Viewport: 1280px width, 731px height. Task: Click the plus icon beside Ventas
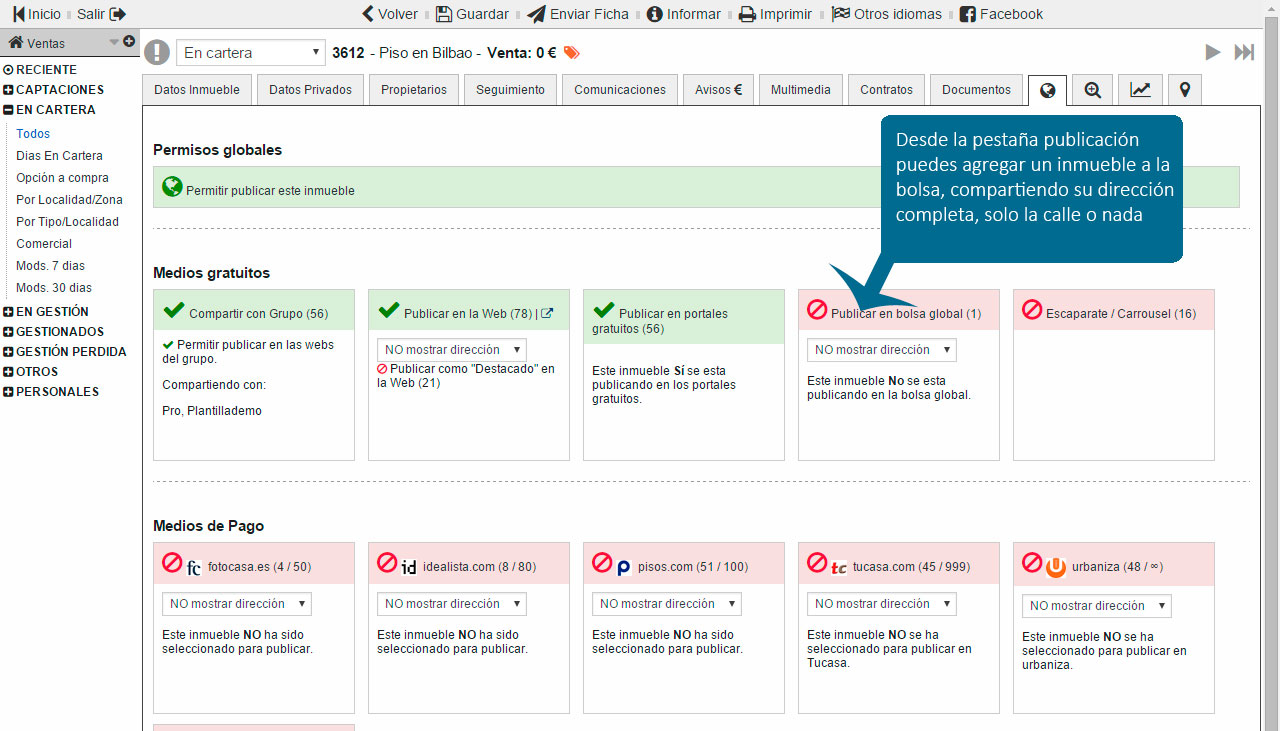(x=129, y=41)
